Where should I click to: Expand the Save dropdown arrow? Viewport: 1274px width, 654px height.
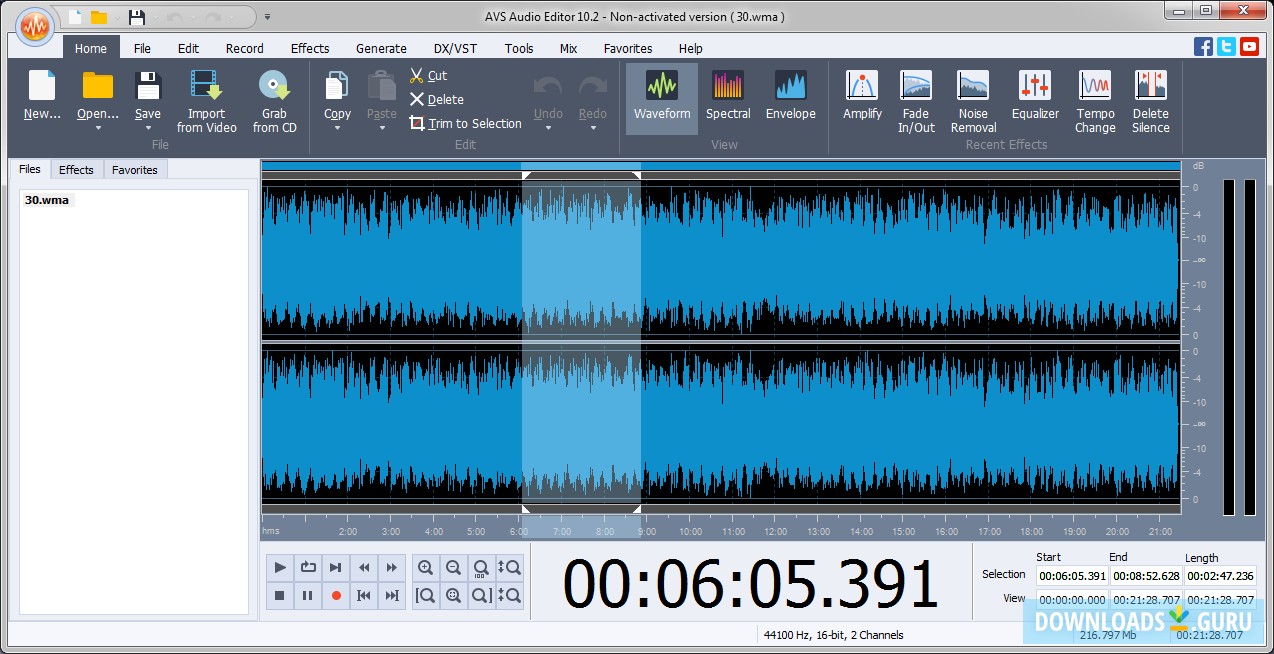pos(147,125)
